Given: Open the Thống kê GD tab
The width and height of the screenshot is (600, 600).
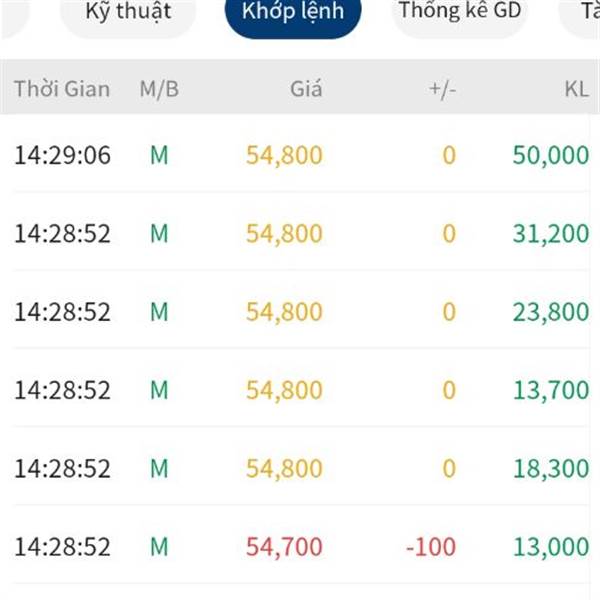Looking at the screenshot, I should coord(460,11).
